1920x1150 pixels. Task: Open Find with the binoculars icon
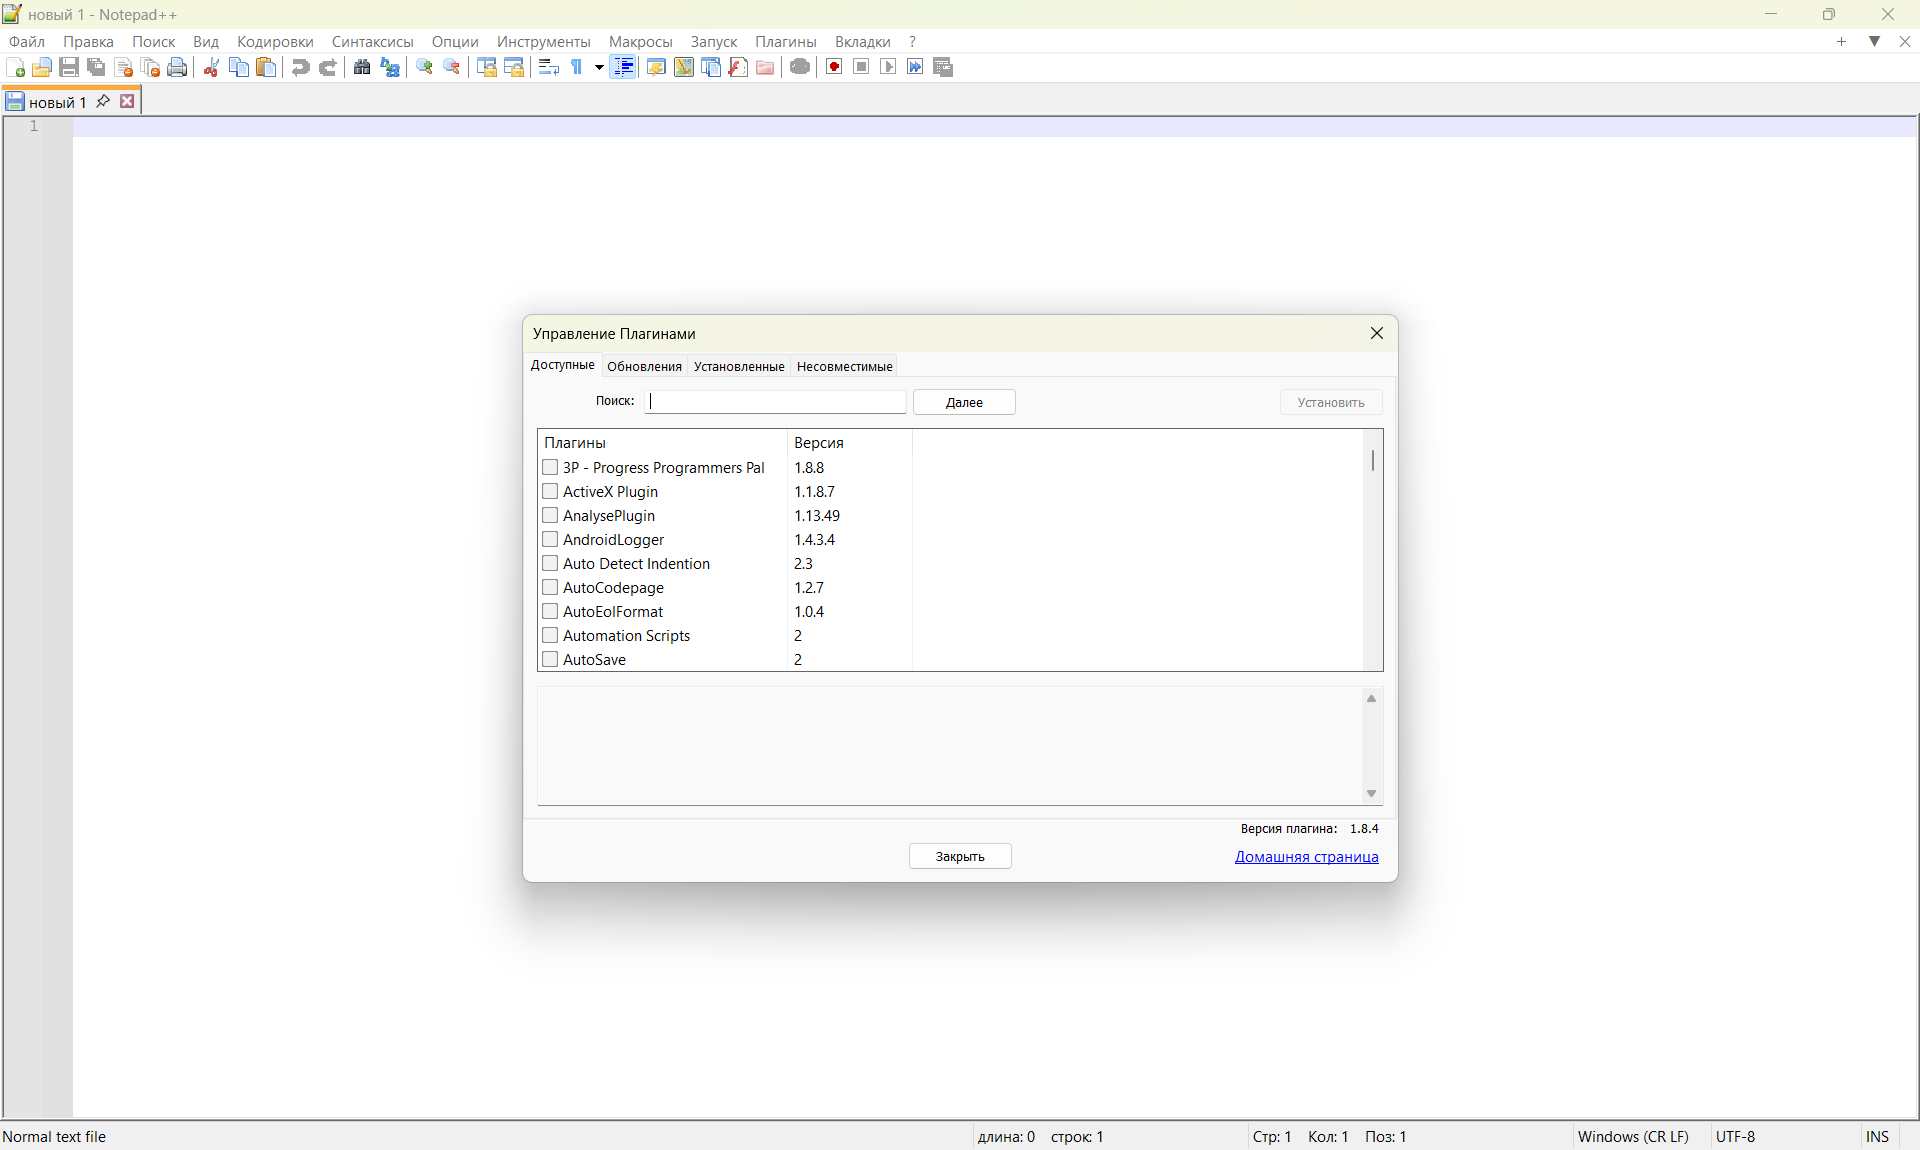(362, 67)
